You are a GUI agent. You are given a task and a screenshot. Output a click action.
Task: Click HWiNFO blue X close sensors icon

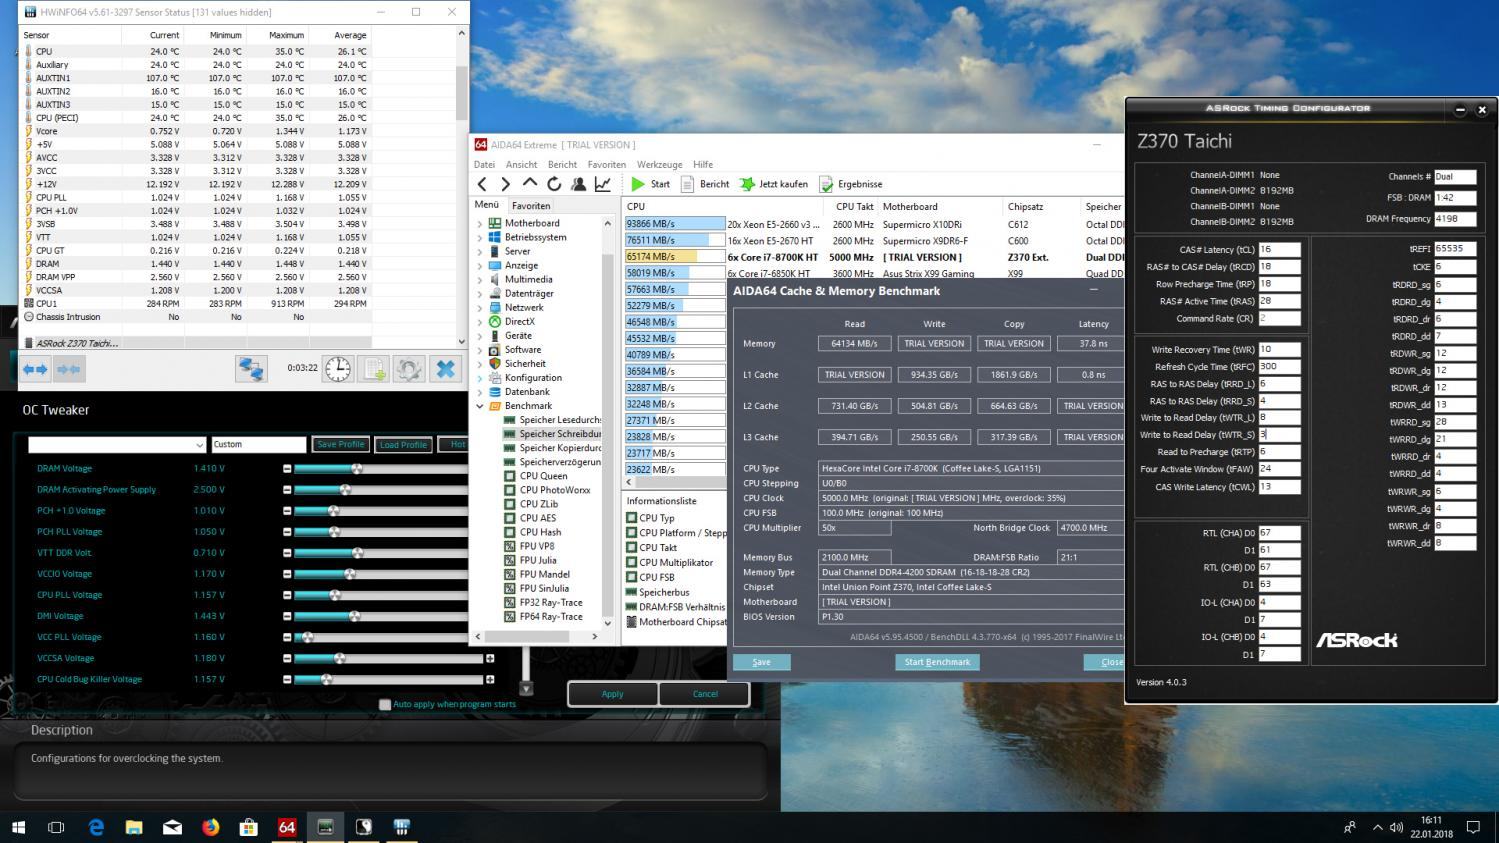coord(445,368)
